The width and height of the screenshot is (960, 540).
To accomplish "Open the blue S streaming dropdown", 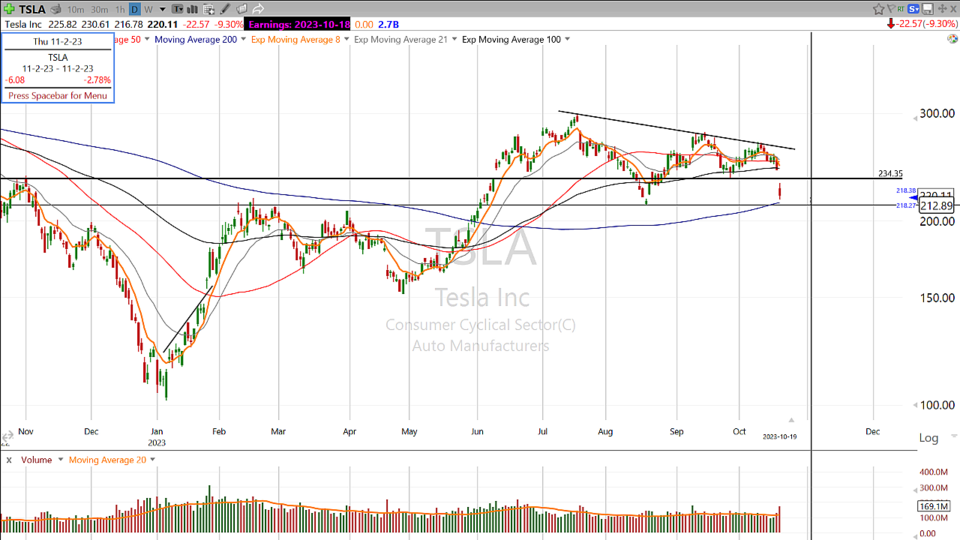I will pos(914,9).
